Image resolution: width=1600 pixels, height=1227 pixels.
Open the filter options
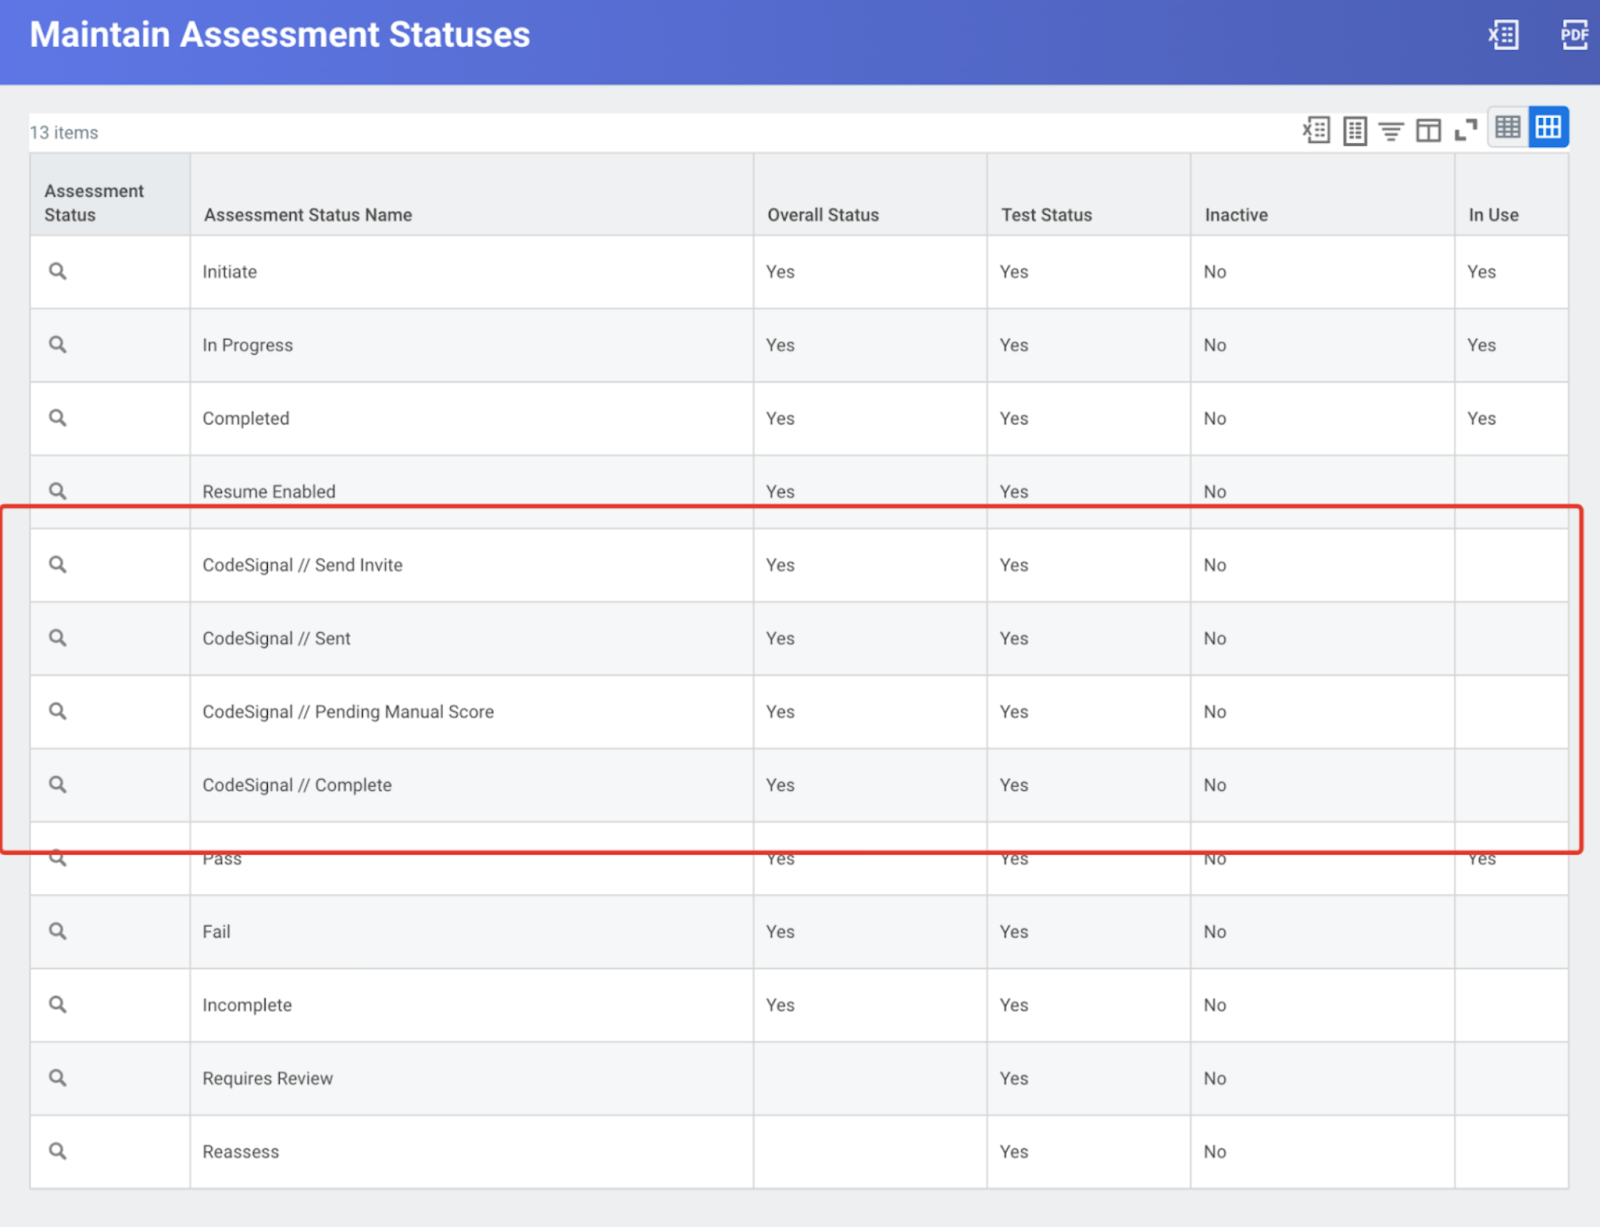click(x=1391, y=129)
